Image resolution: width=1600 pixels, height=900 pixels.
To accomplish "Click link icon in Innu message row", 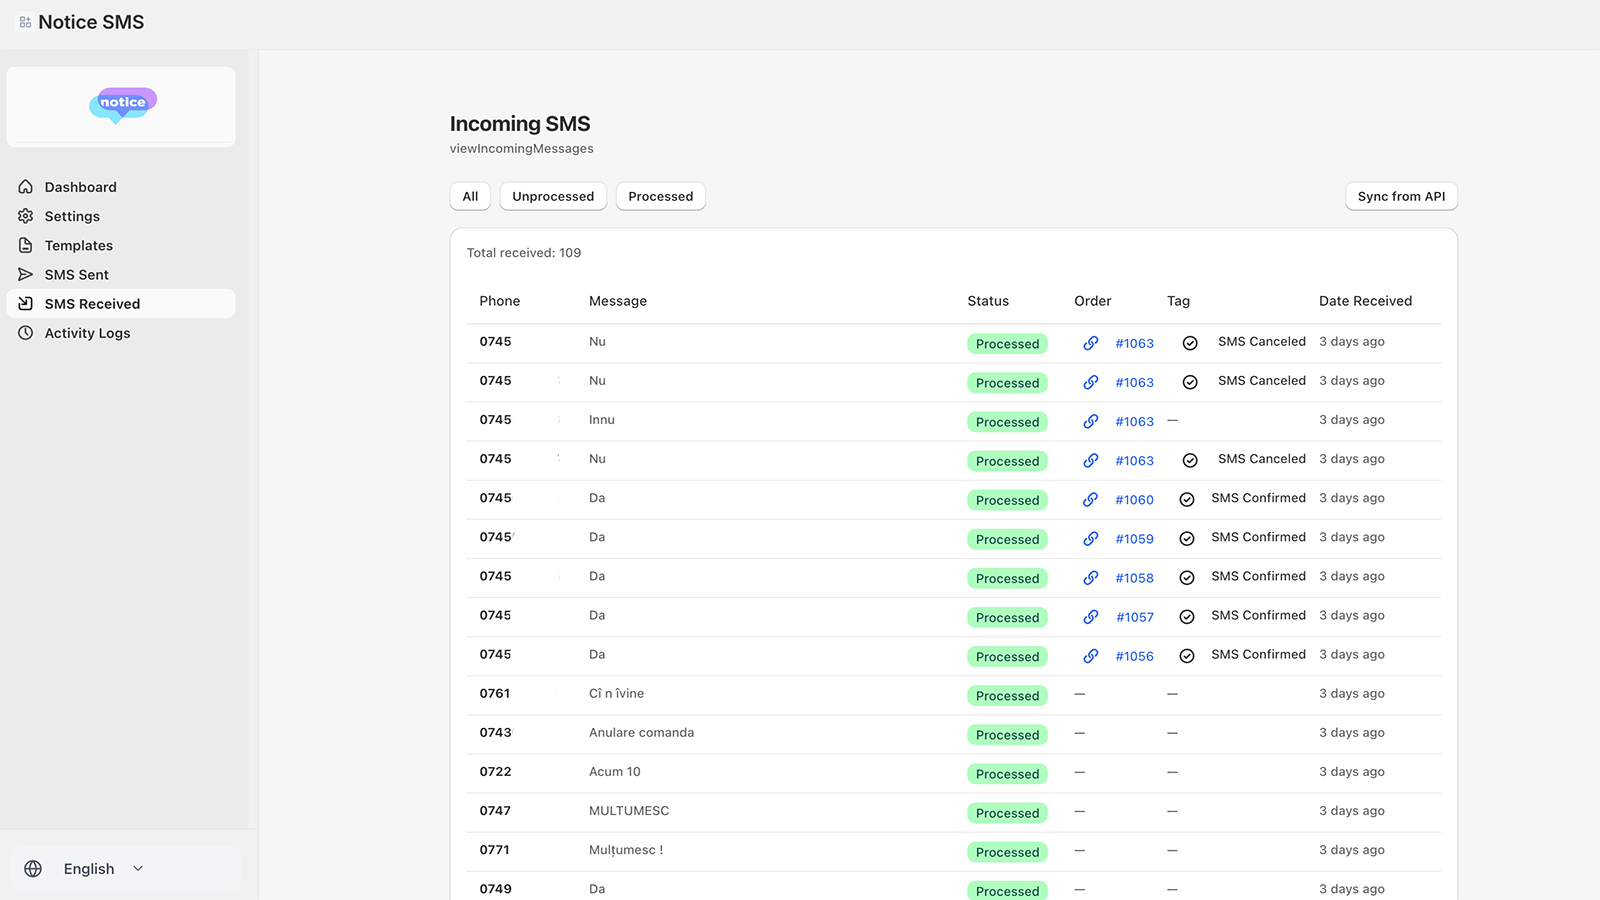I will point(1091,421).
